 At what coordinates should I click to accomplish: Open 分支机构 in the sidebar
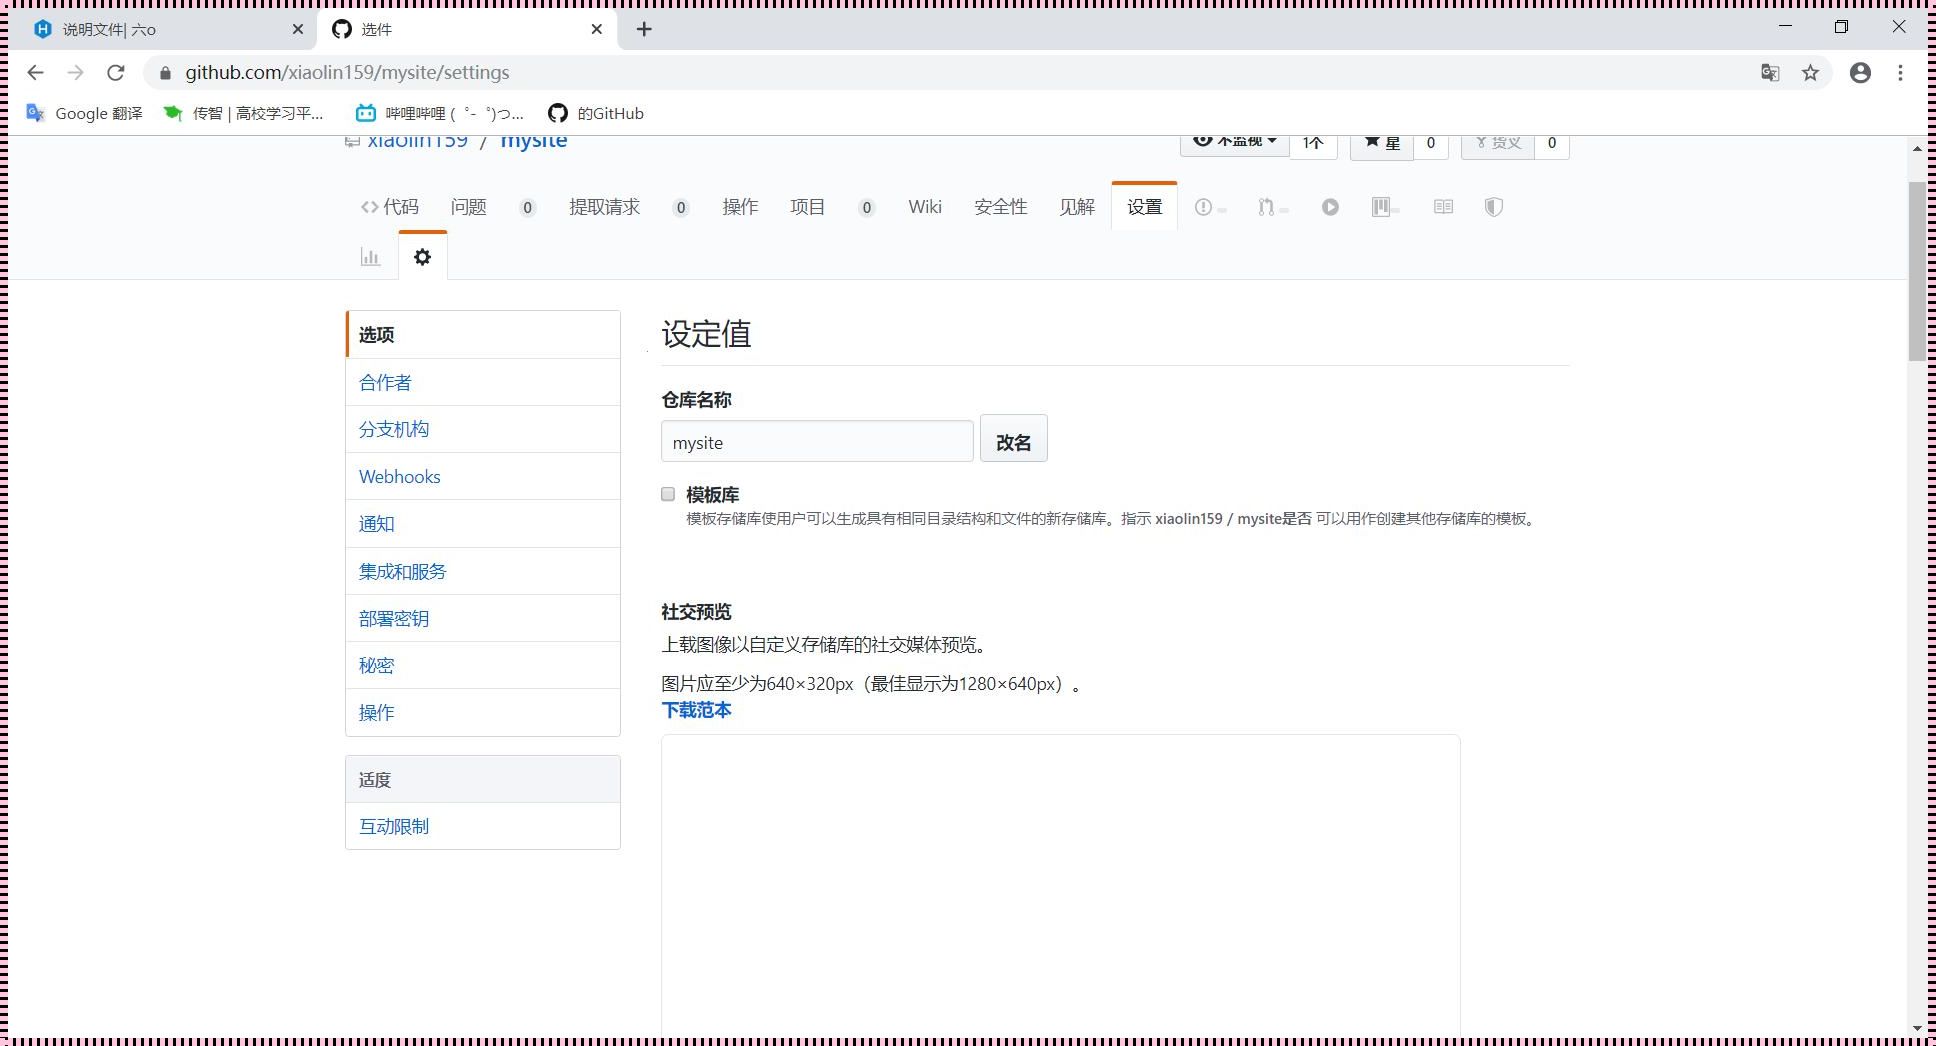[x=483, y=429]
